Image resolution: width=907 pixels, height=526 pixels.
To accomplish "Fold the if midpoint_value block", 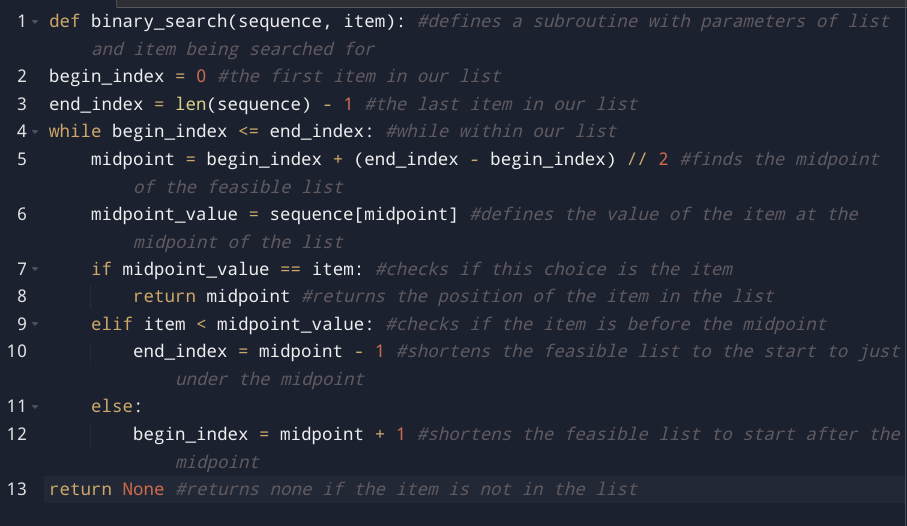I will tap(34, 269).
